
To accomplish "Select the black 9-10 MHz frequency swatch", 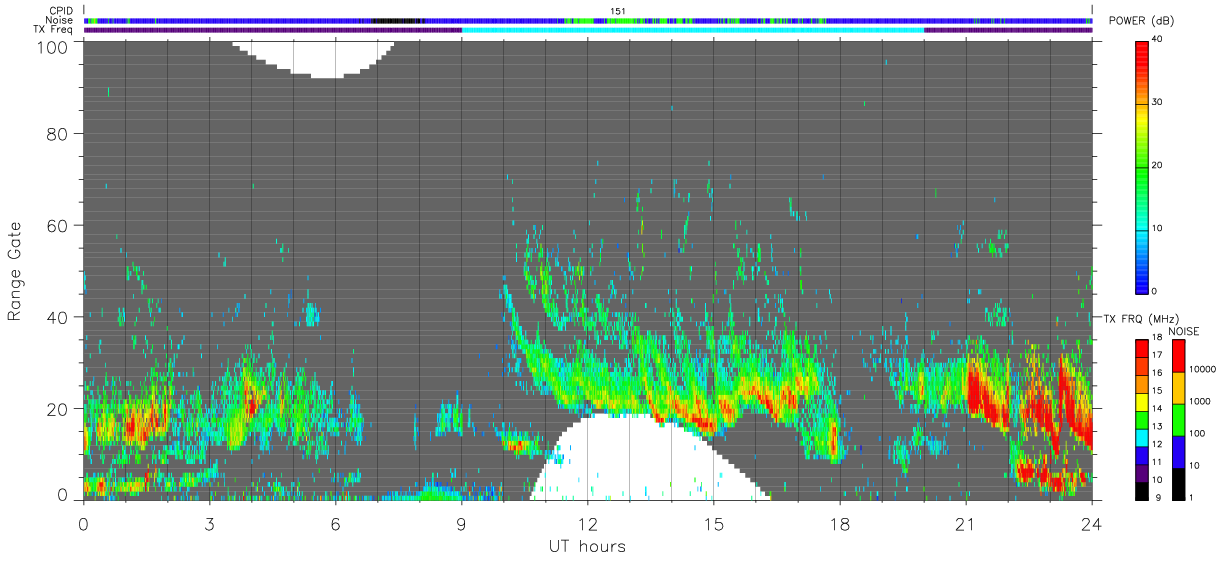I will [x=1141, y=490].
